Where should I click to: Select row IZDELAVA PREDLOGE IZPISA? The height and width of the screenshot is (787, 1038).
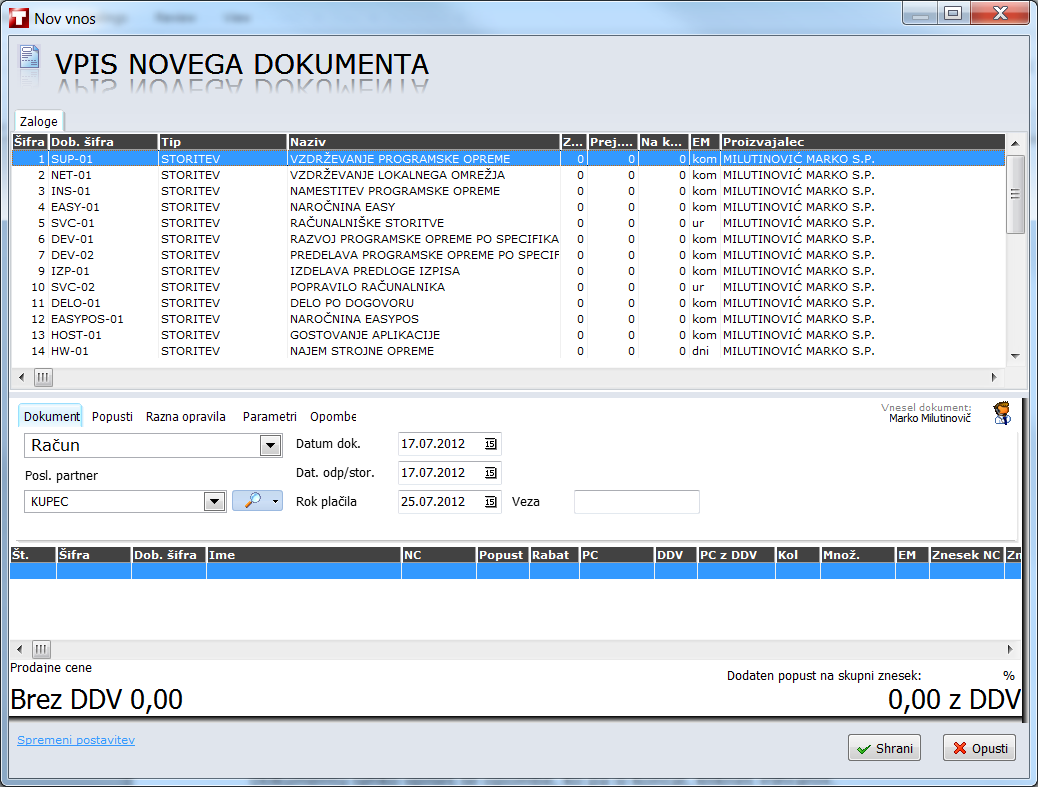click(508, 271)
